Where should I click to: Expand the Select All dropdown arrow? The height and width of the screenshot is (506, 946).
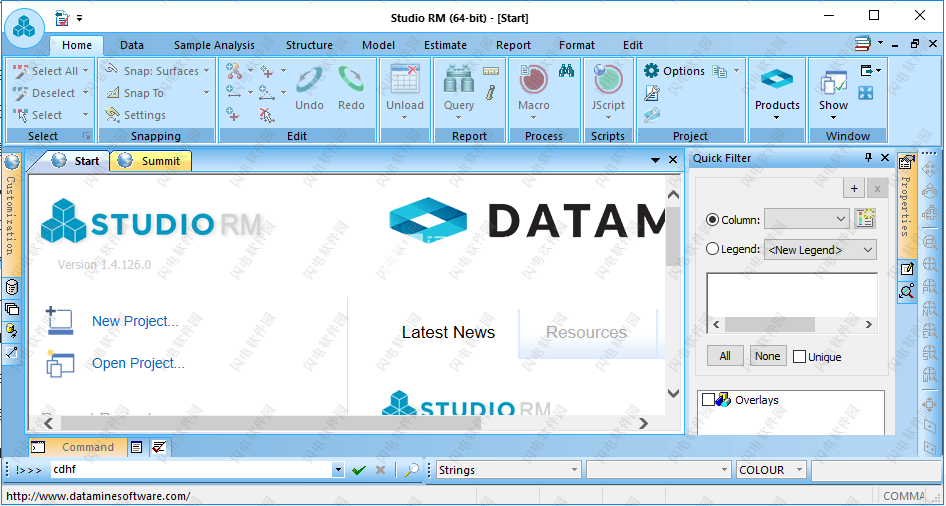point(86,71)
